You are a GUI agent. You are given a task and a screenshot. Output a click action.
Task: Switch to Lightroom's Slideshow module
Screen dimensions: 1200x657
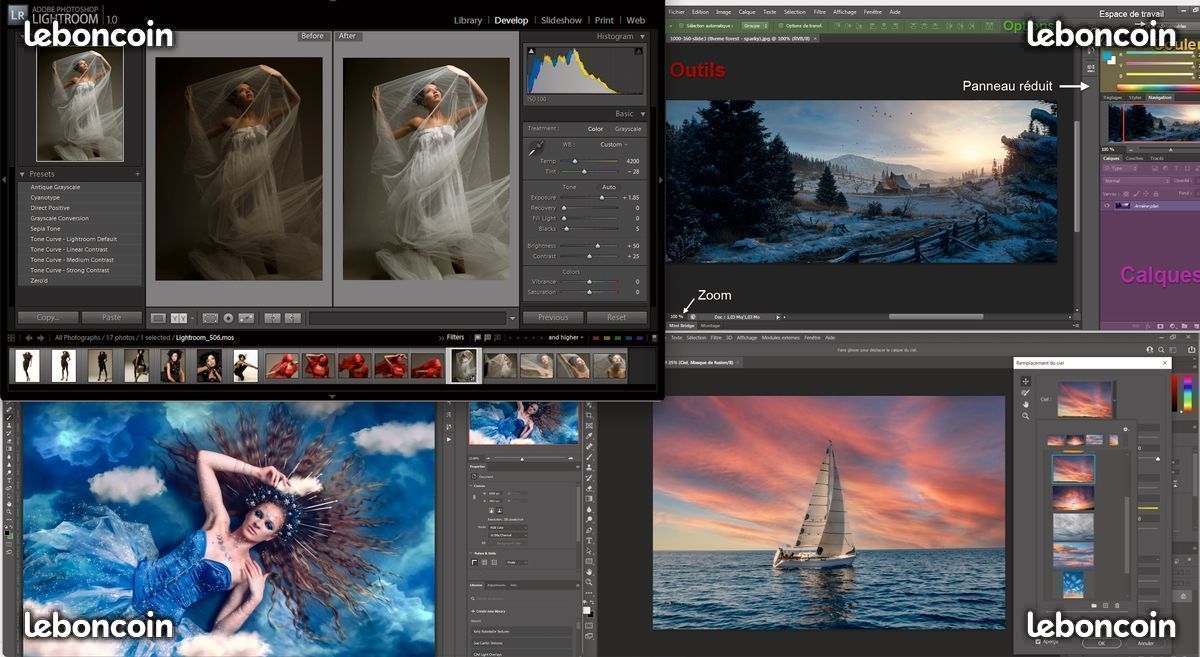pos(561,20)
